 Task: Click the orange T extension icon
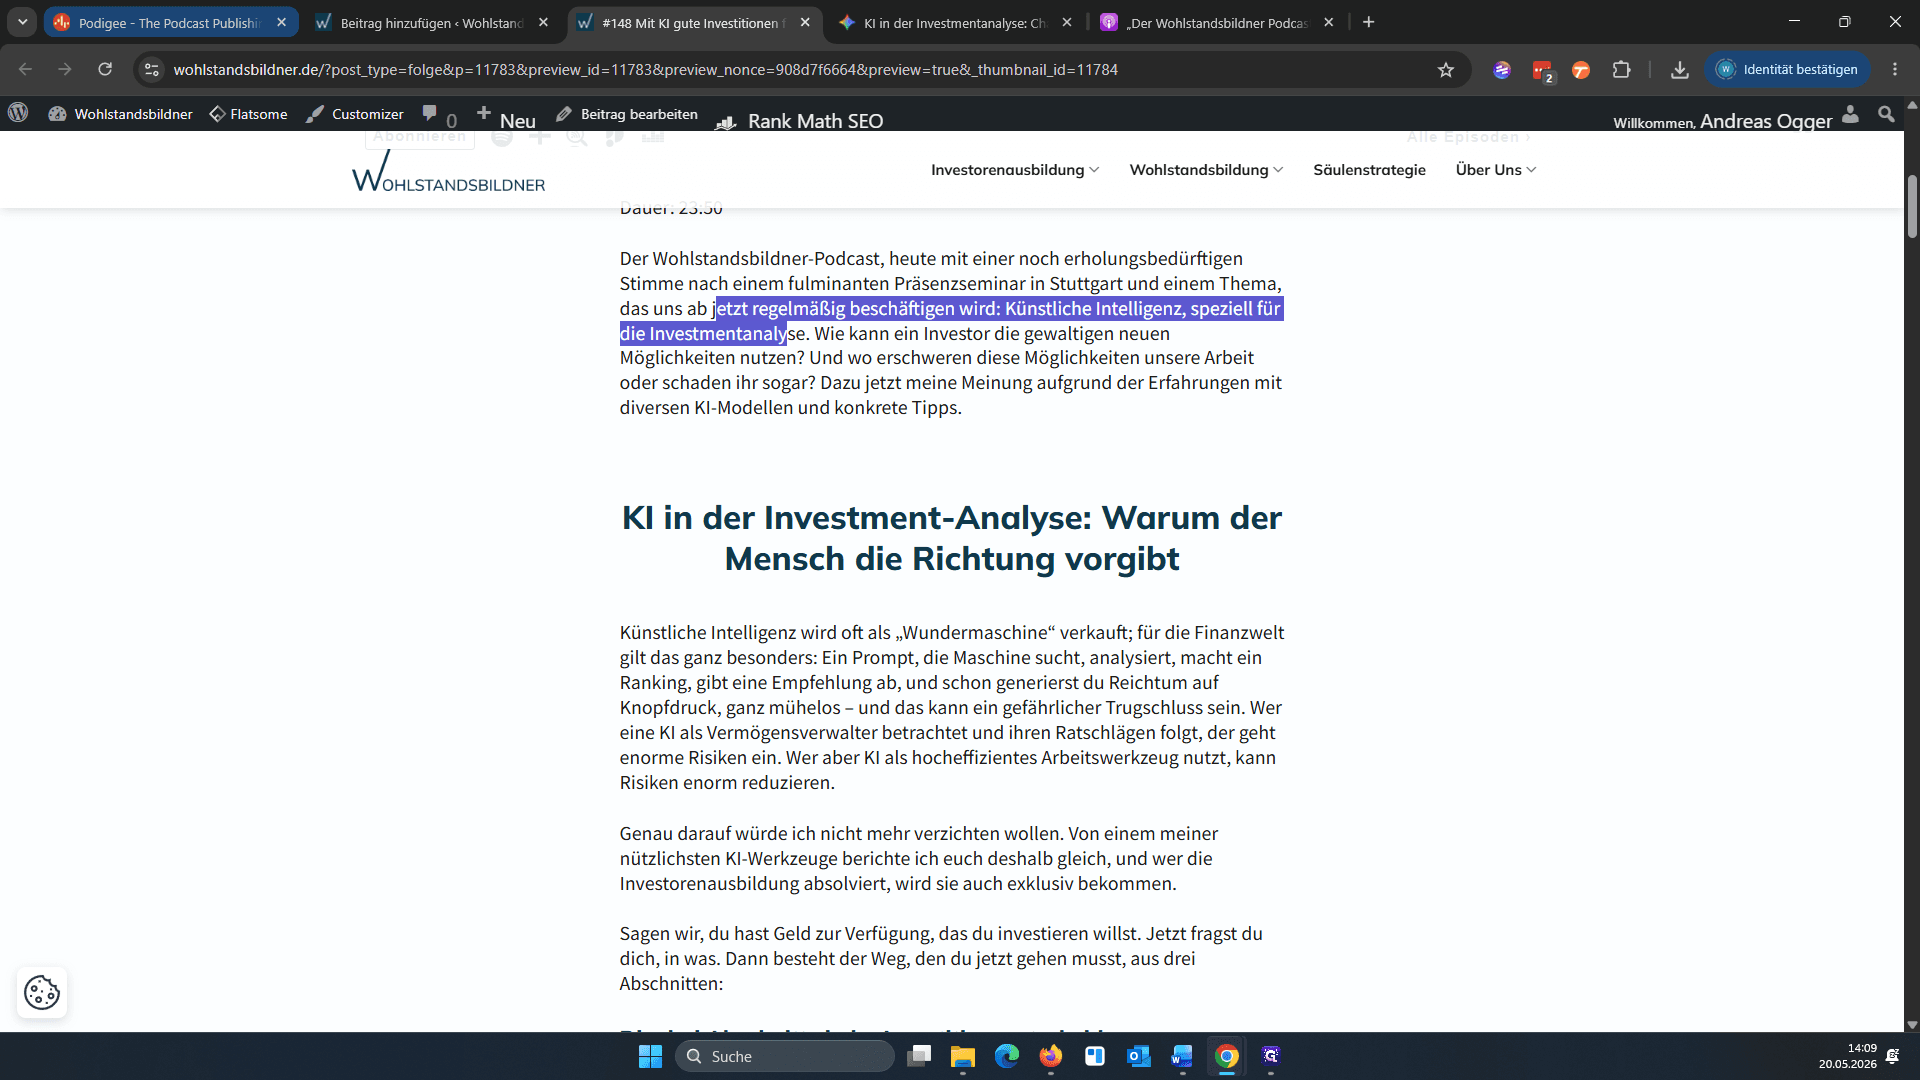pos(1581,69)
